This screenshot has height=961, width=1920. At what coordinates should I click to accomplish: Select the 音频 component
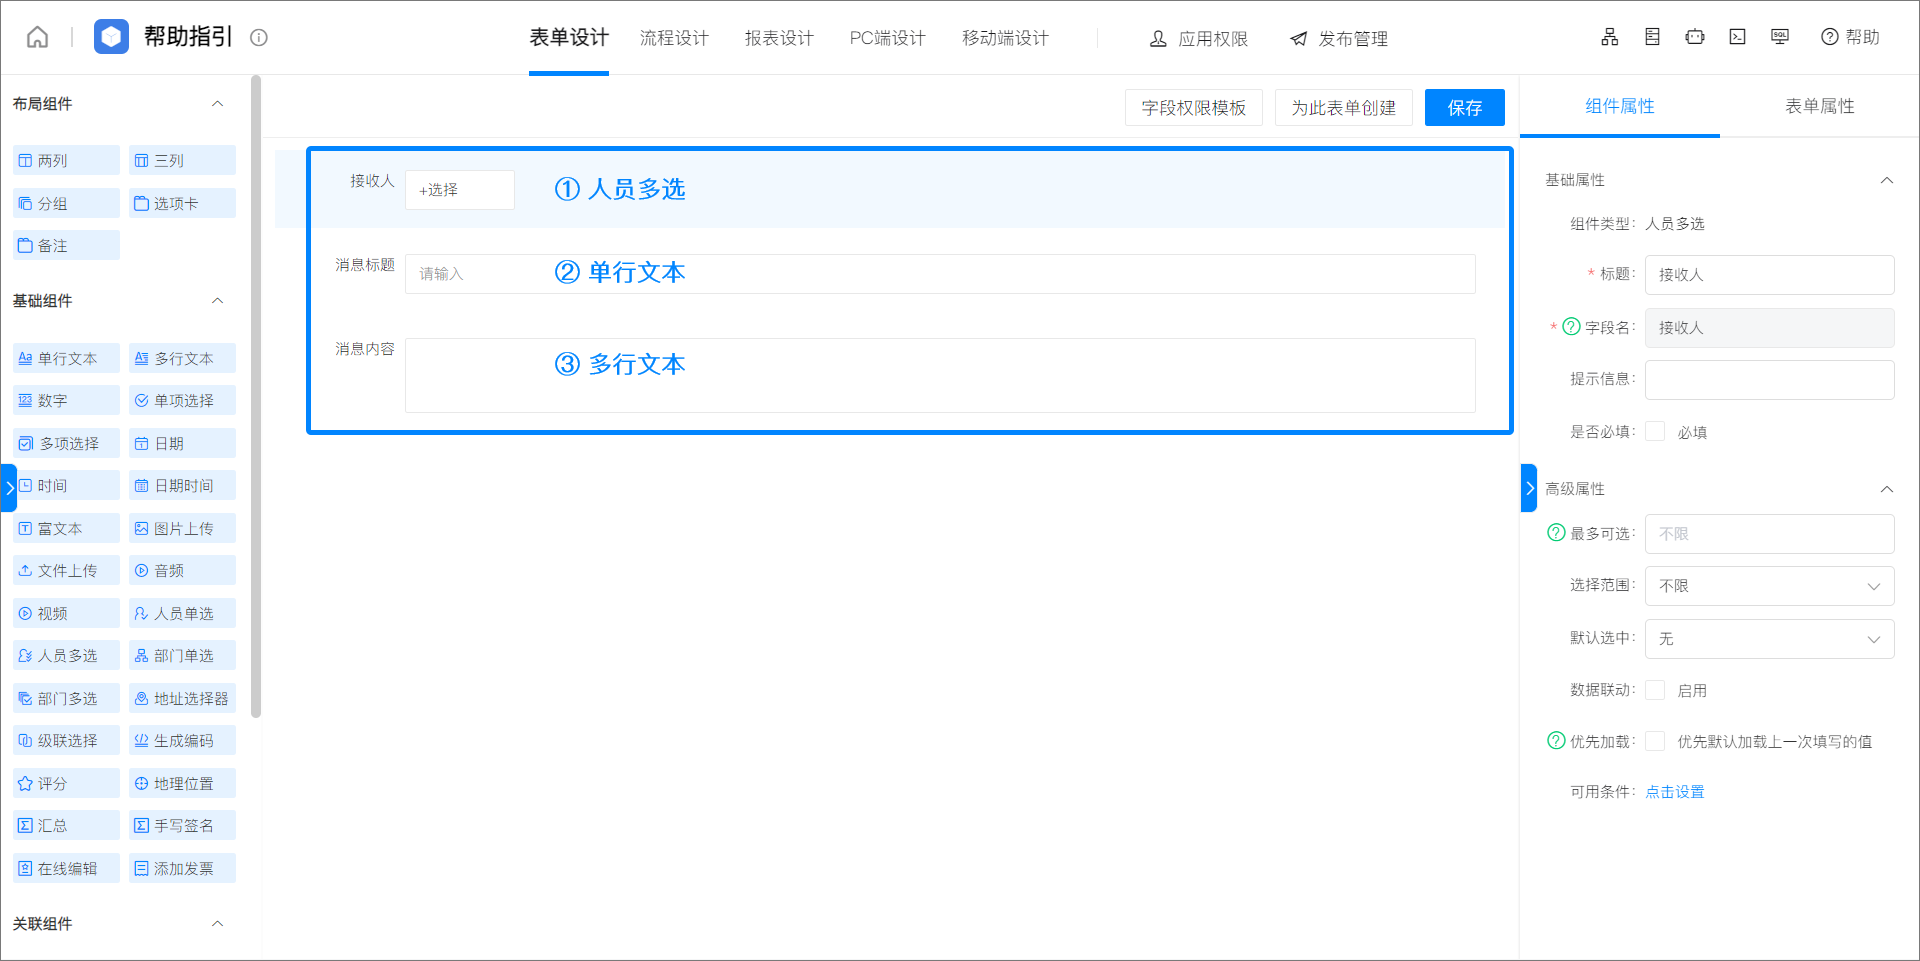pos(182,570)
